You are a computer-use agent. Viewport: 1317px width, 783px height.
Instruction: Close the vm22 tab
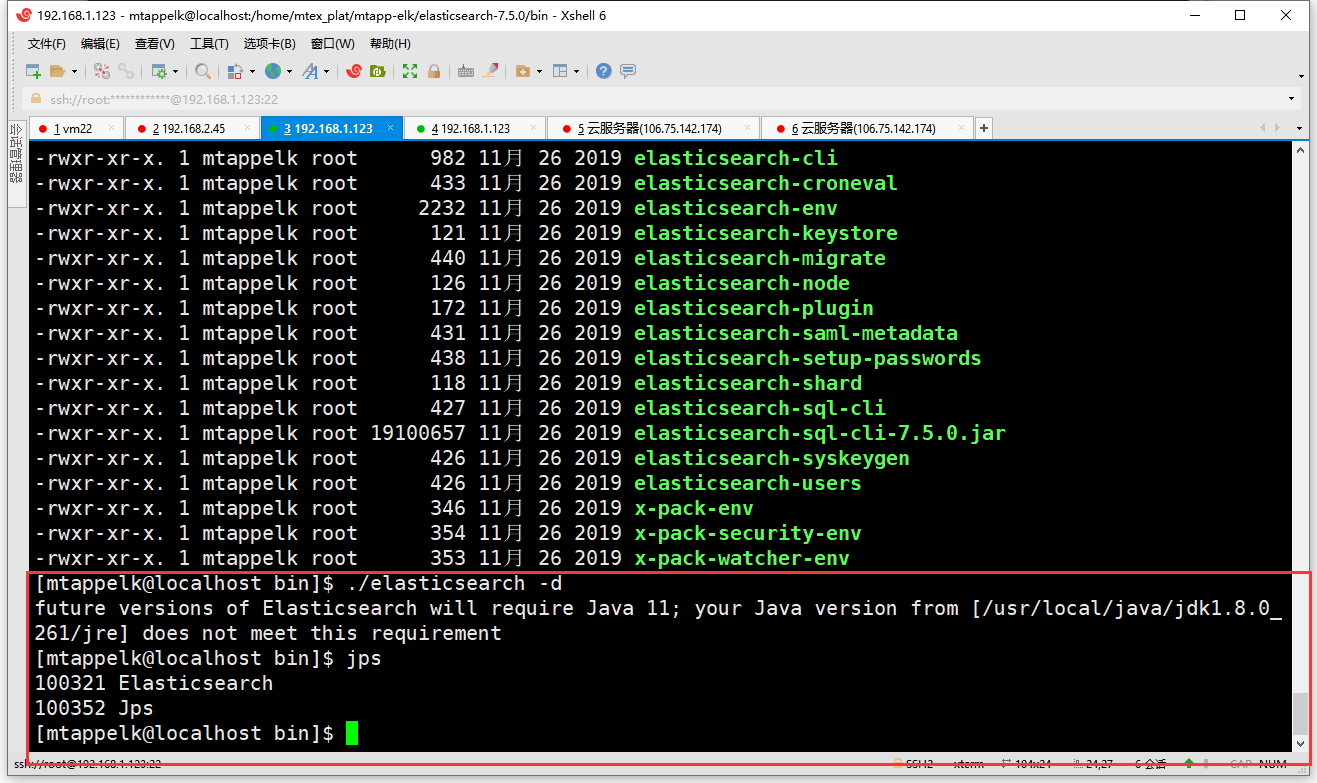click(111, 128)
